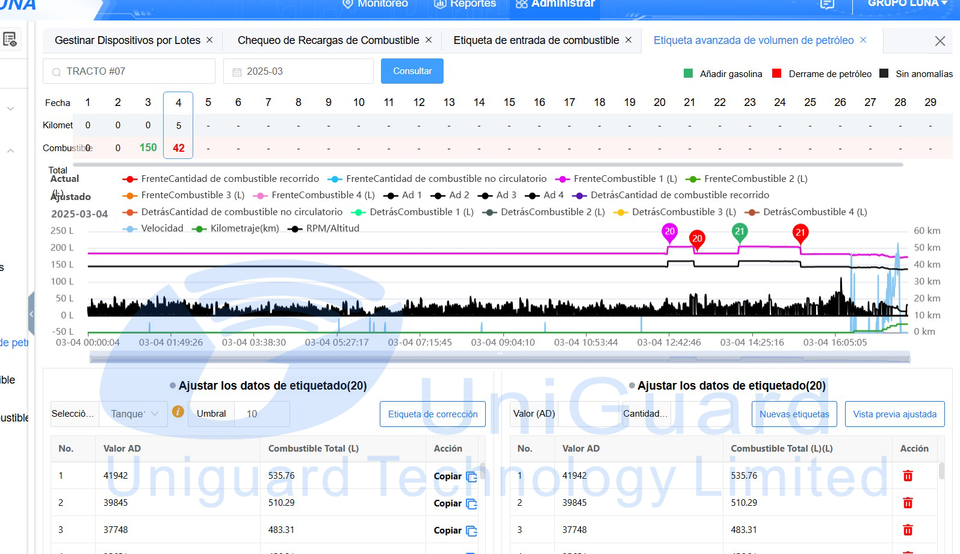Image resolution: width=960 pixels, height=554 pixels.
Task: Click the magenta 20 chart marker
Action: [669, 233]
